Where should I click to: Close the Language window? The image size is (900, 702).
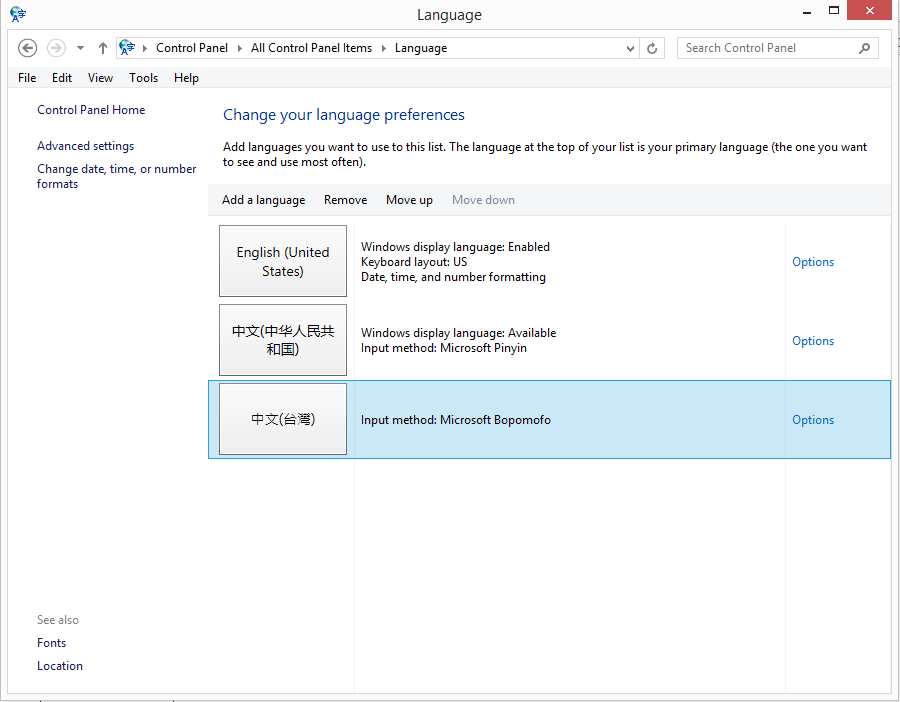869,10
